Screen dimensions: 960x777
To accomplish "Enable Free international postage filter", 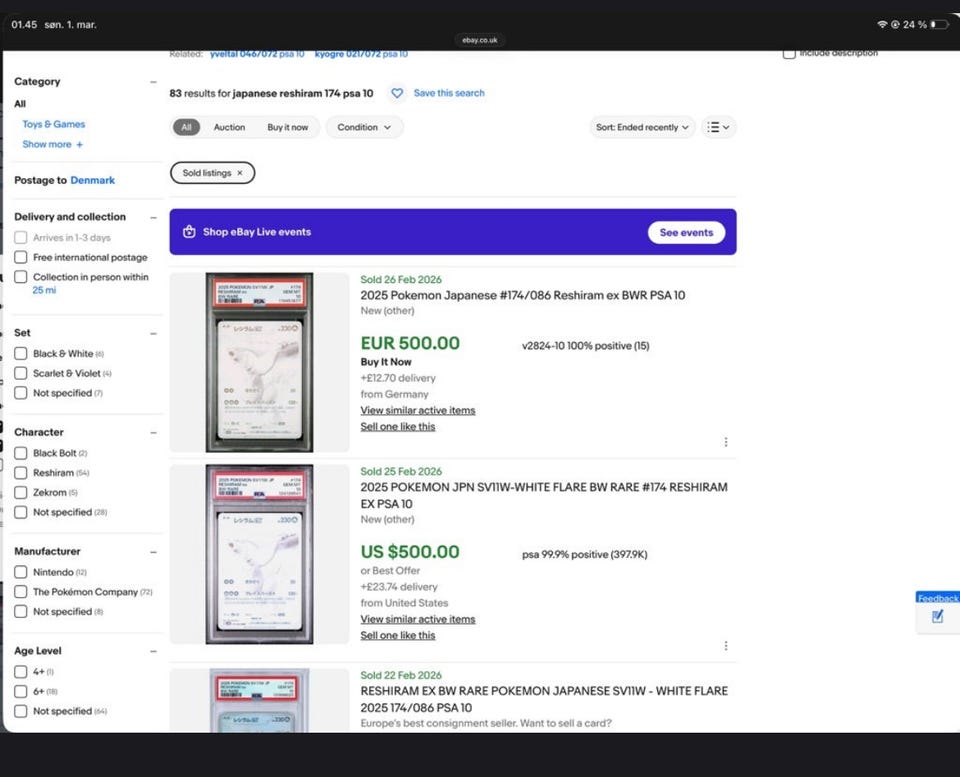I will [21, 257].
